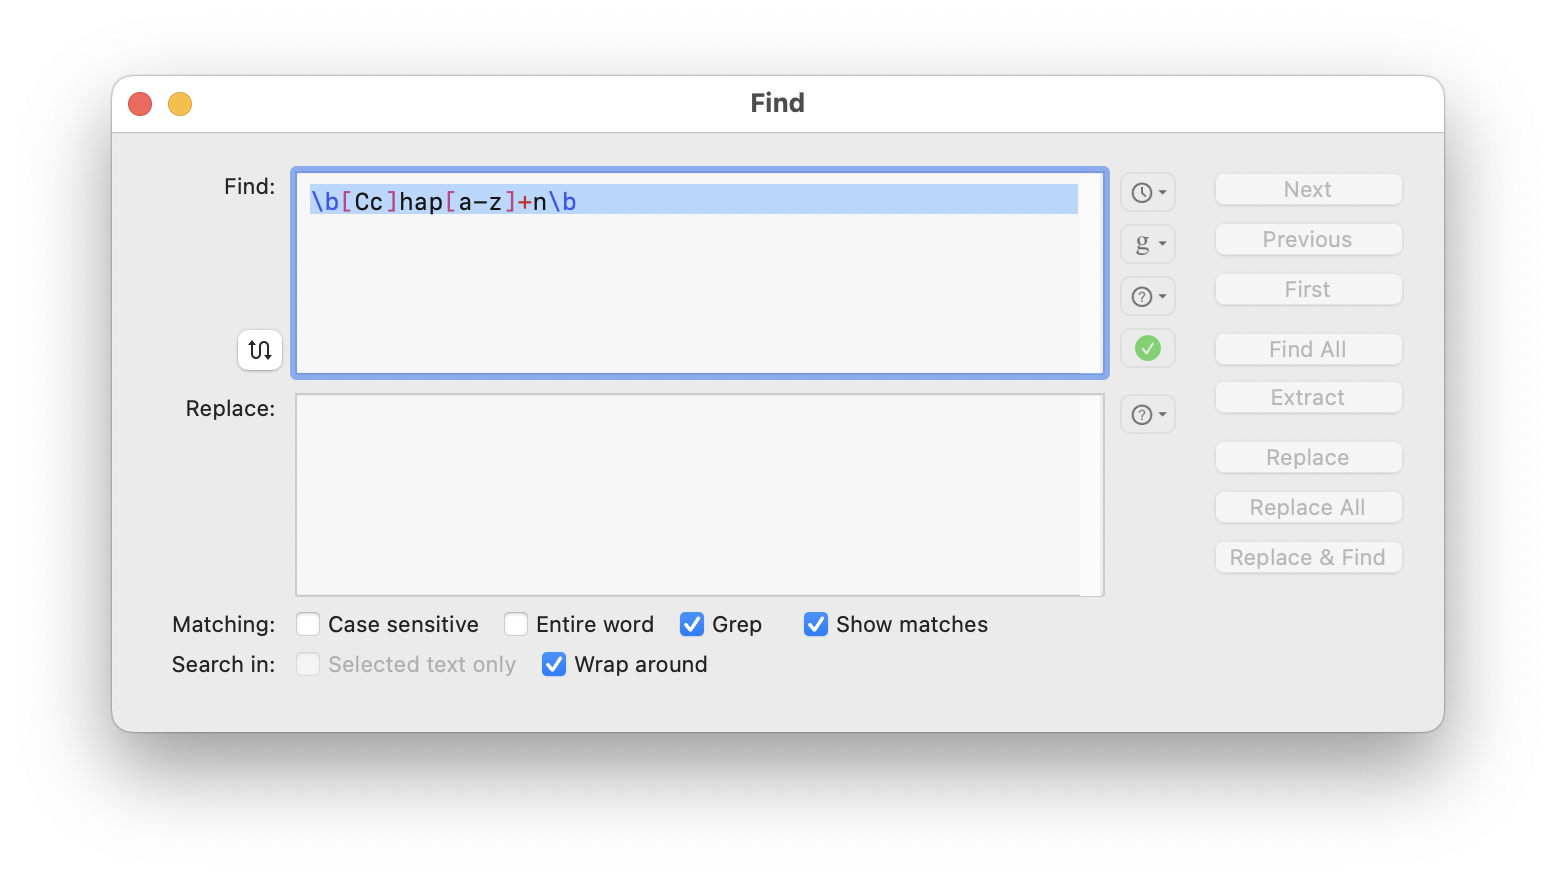Click inside the Replace text field

(699, 495)
